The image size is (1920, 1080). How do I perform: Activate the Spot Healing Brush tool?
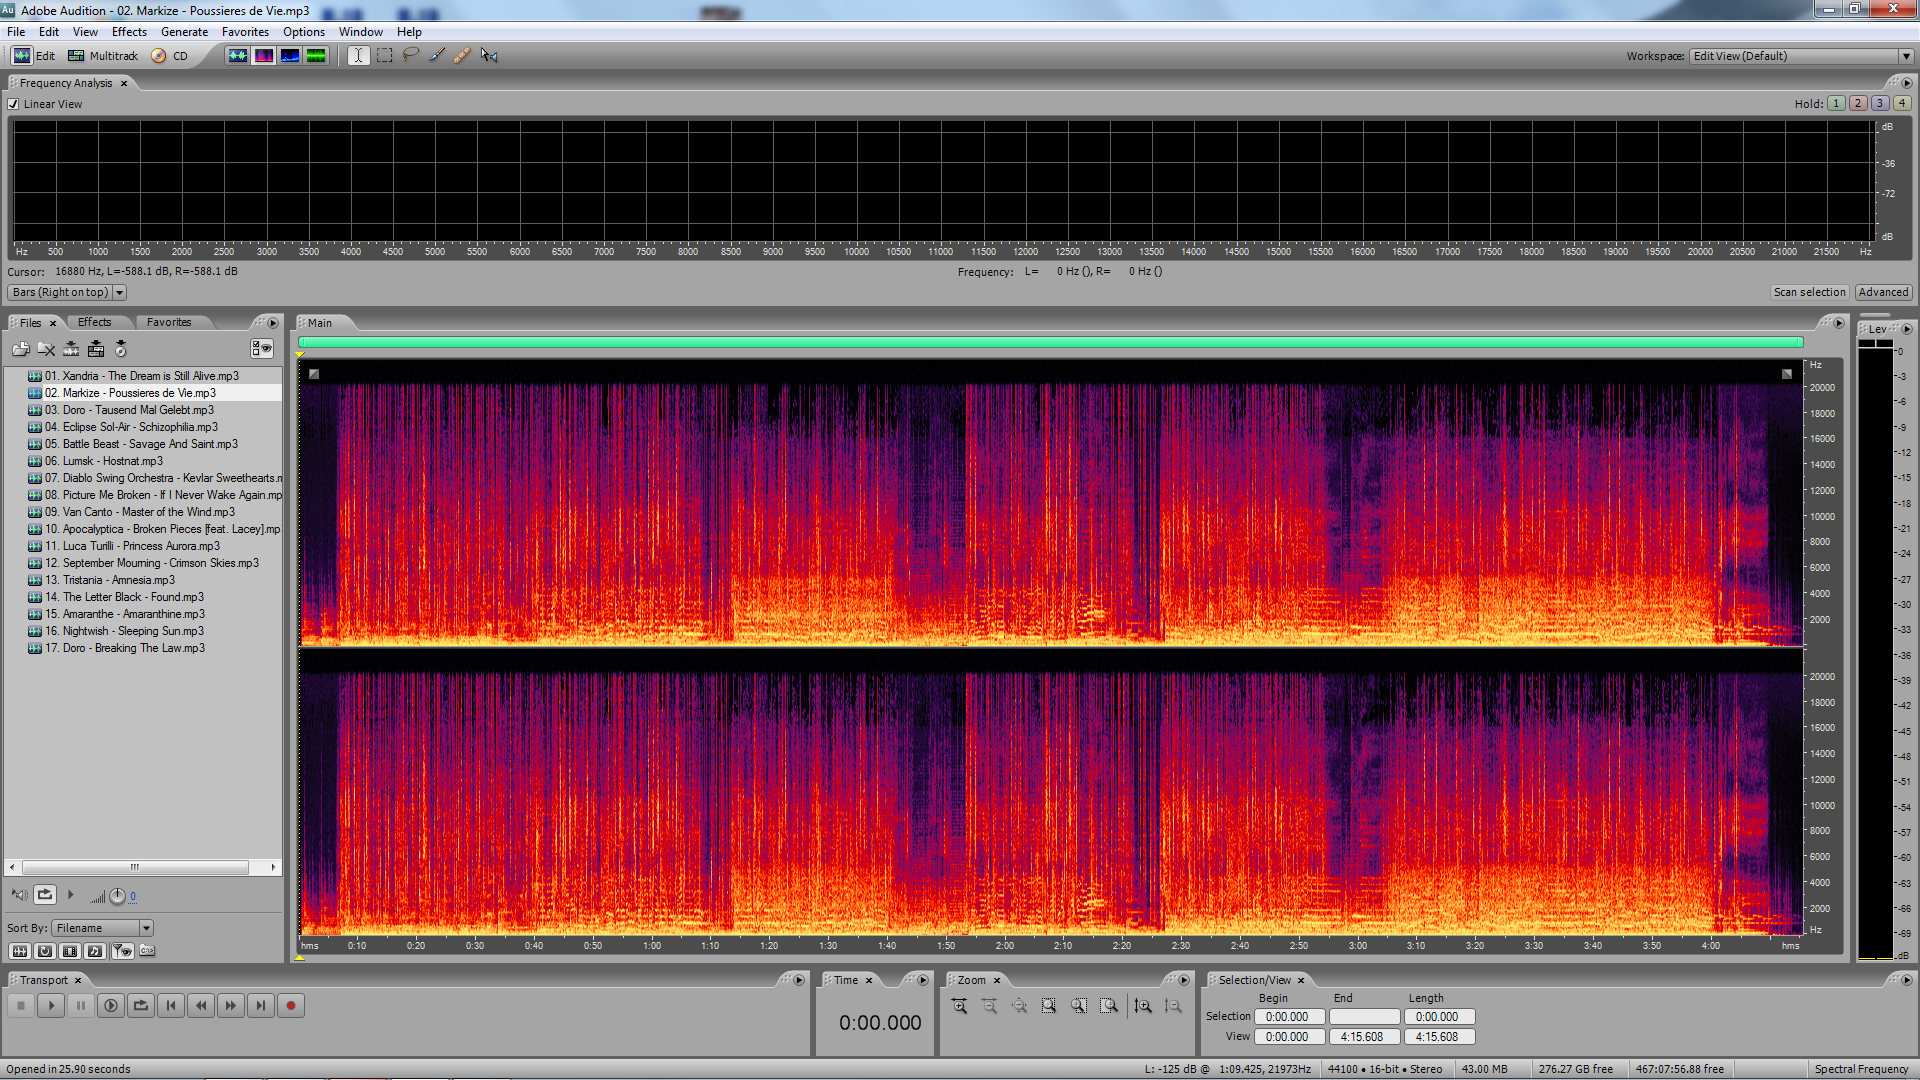[x=462, y=55]
